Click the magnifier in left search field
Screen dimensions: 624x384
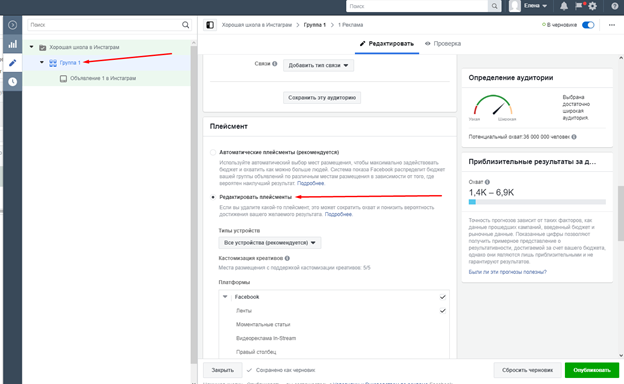pyautogui.click(x=185, y=25)
